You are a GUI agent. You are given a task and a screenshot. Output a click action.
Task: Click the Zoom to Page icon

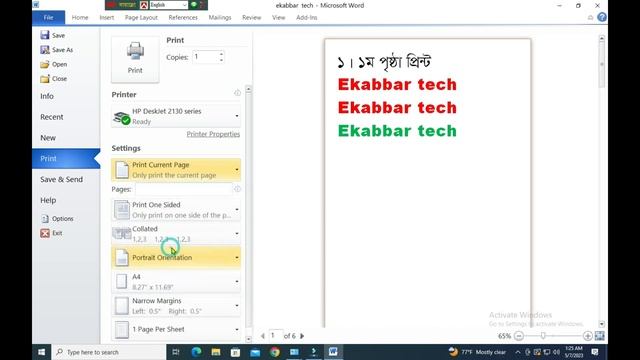point(600,336)
